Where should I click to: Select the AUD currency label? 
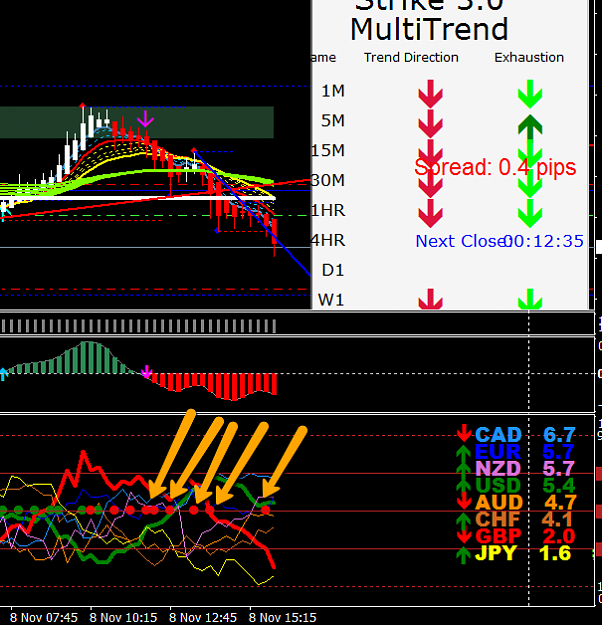[499, 502]
